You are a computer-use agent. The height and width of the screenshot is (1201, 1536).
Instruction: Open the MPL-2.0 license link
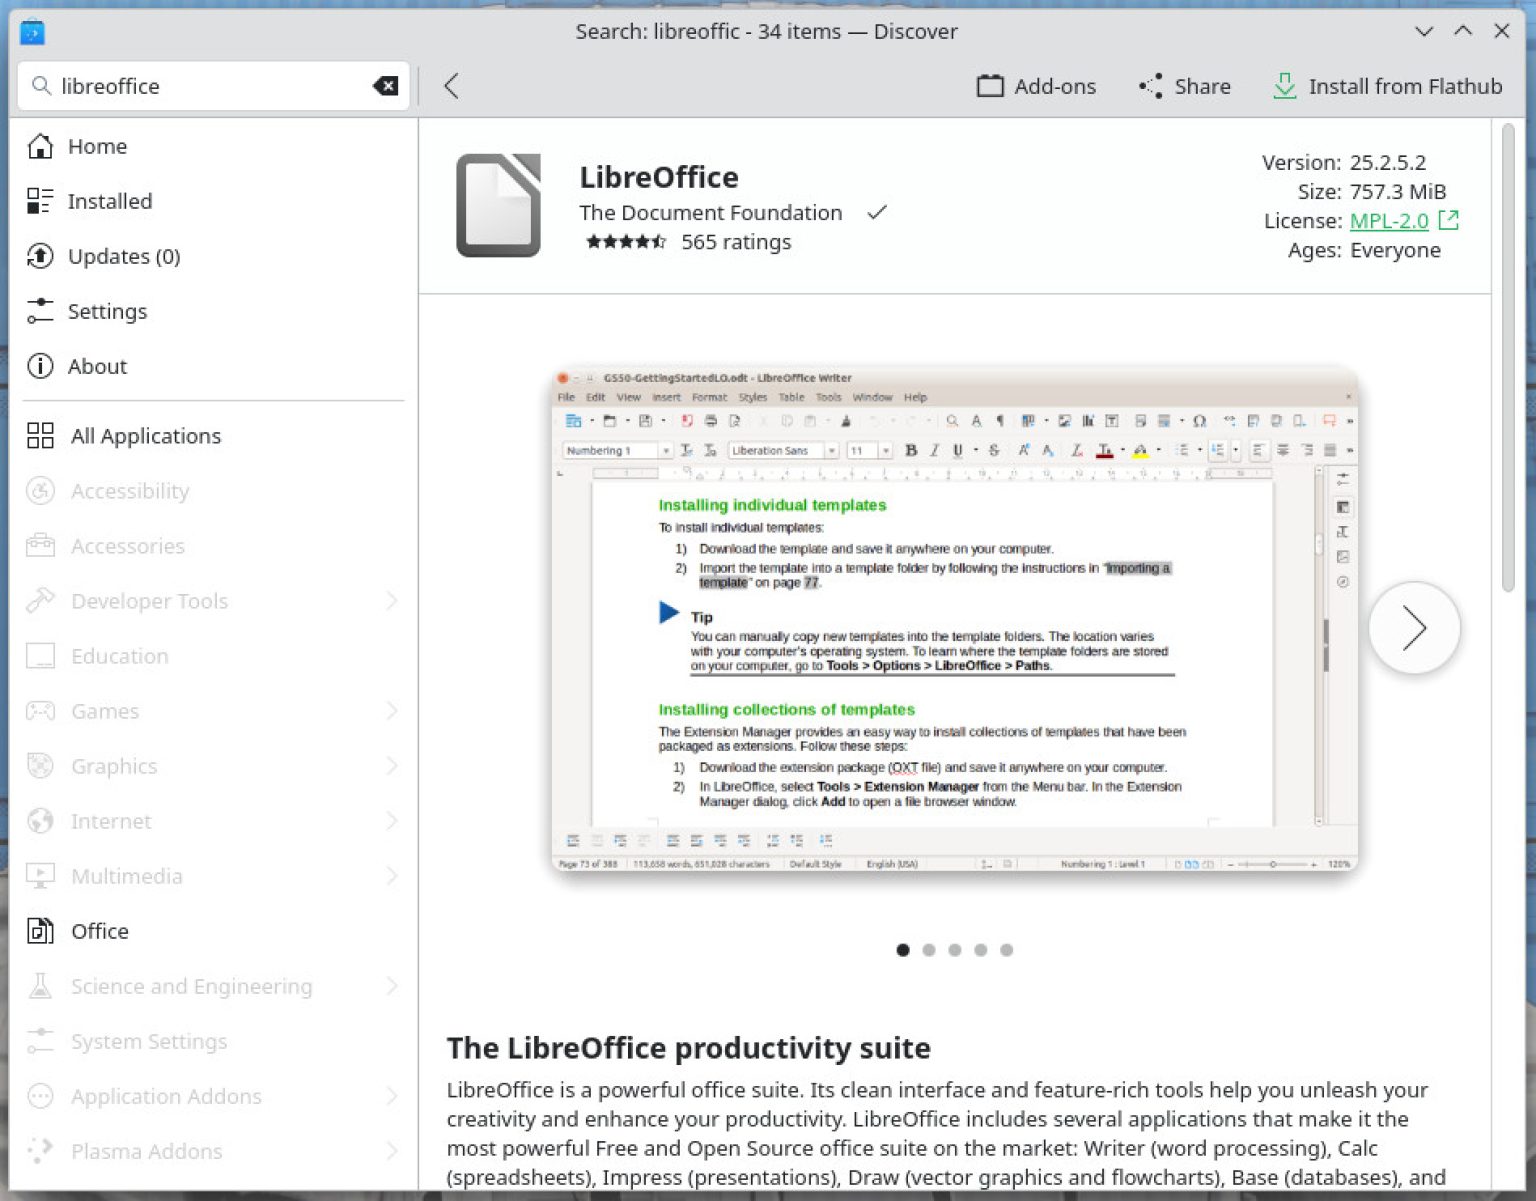tap(1388, 221)
